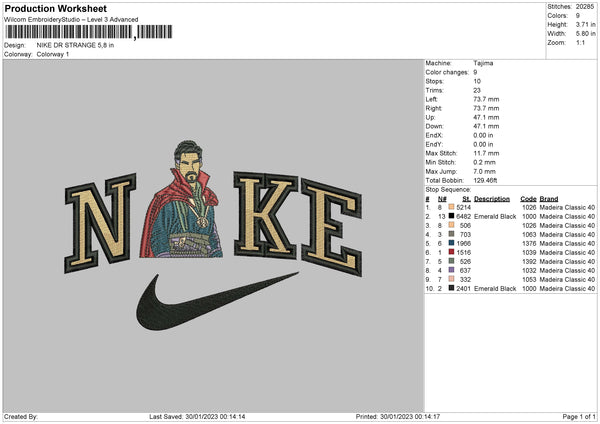600x424 pixels.
Task: Click the red swatch beside stitch count 1516
Action: point(451,252)
